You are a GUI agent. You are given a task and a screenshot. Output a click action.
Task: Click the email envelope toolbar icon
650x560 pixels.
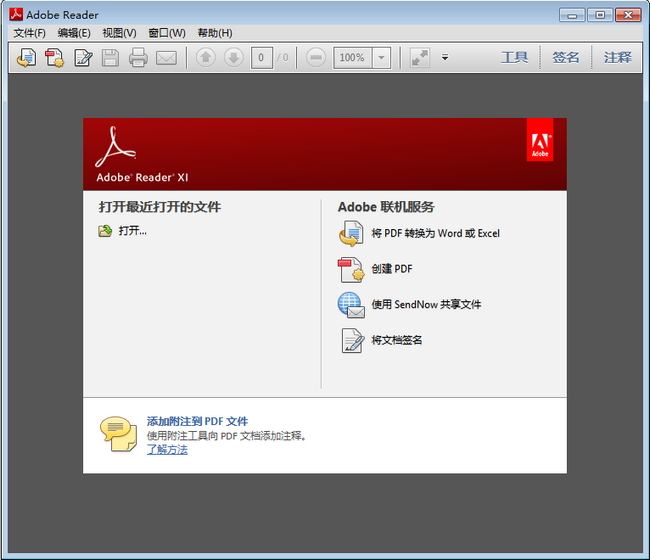tap(166, 58)
